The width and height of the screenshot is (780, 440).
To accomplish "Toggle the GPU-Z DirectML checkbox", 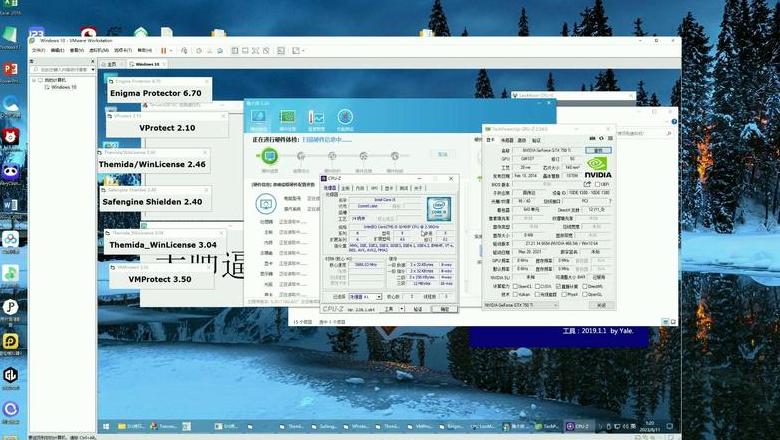I will (585, 286).
